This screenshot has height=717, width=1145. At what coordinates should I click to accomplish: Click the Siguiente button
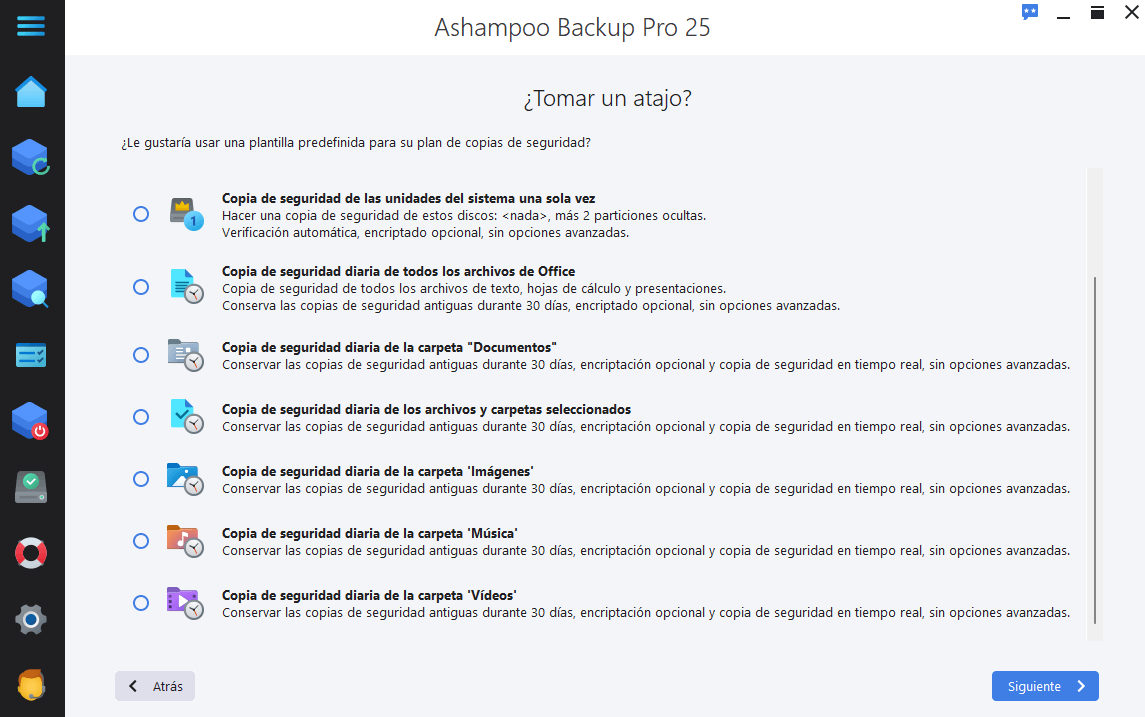[x=1045, y=686]
